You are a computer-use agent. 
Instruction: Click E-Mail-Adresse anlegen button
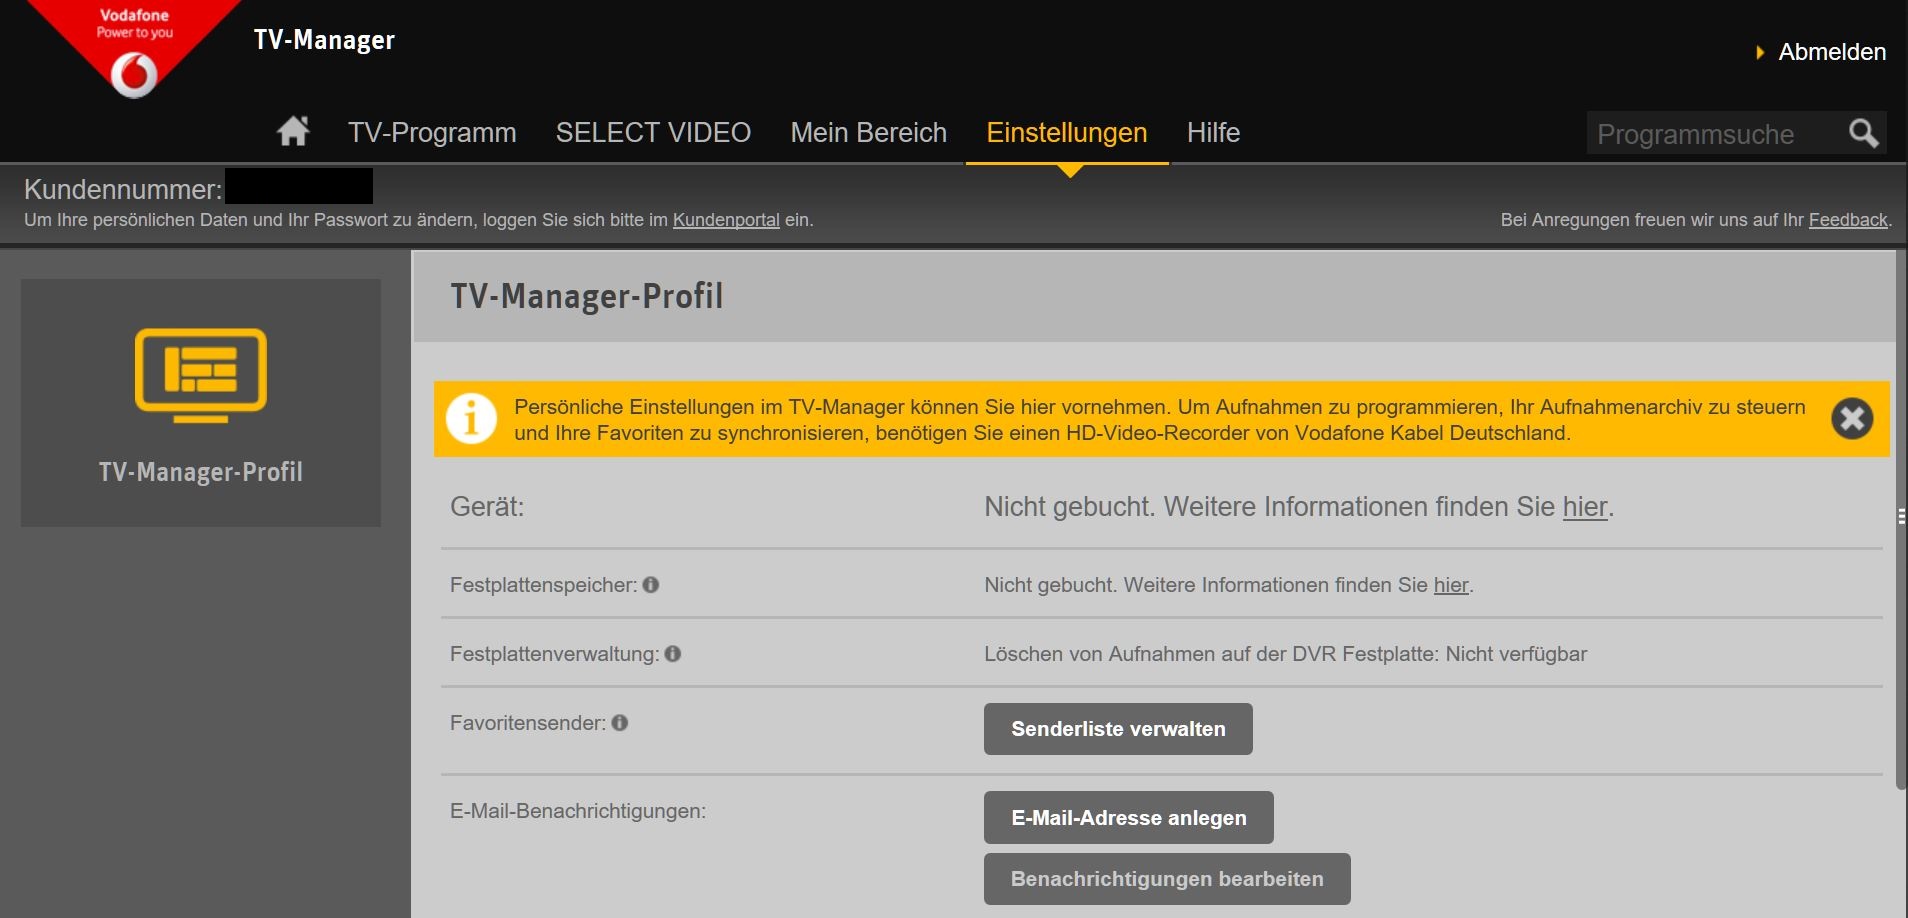pyautogui.click(x=1129, y=818)
